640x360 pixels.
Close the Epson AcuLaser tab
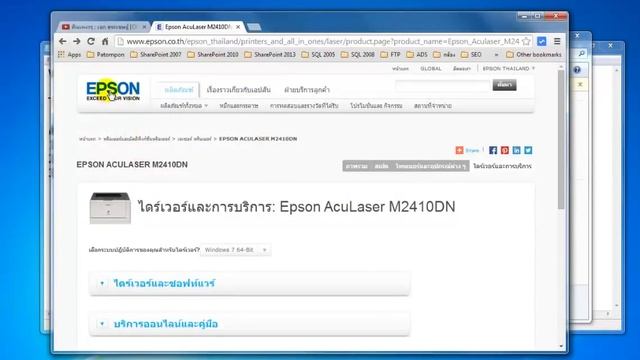coord(238,27)
